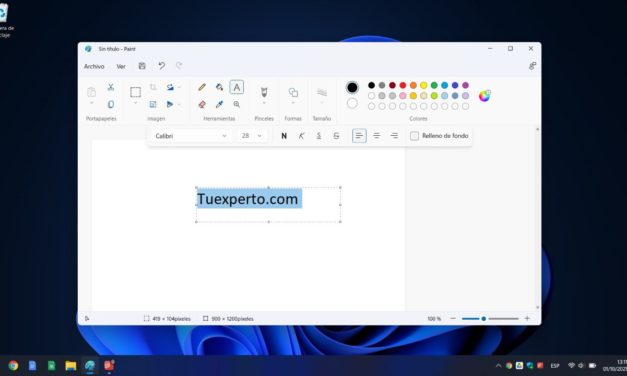Select the Color picker eyedropper tool
The width and height of the screenshot is (627, 376).
[x=219, y=104]
